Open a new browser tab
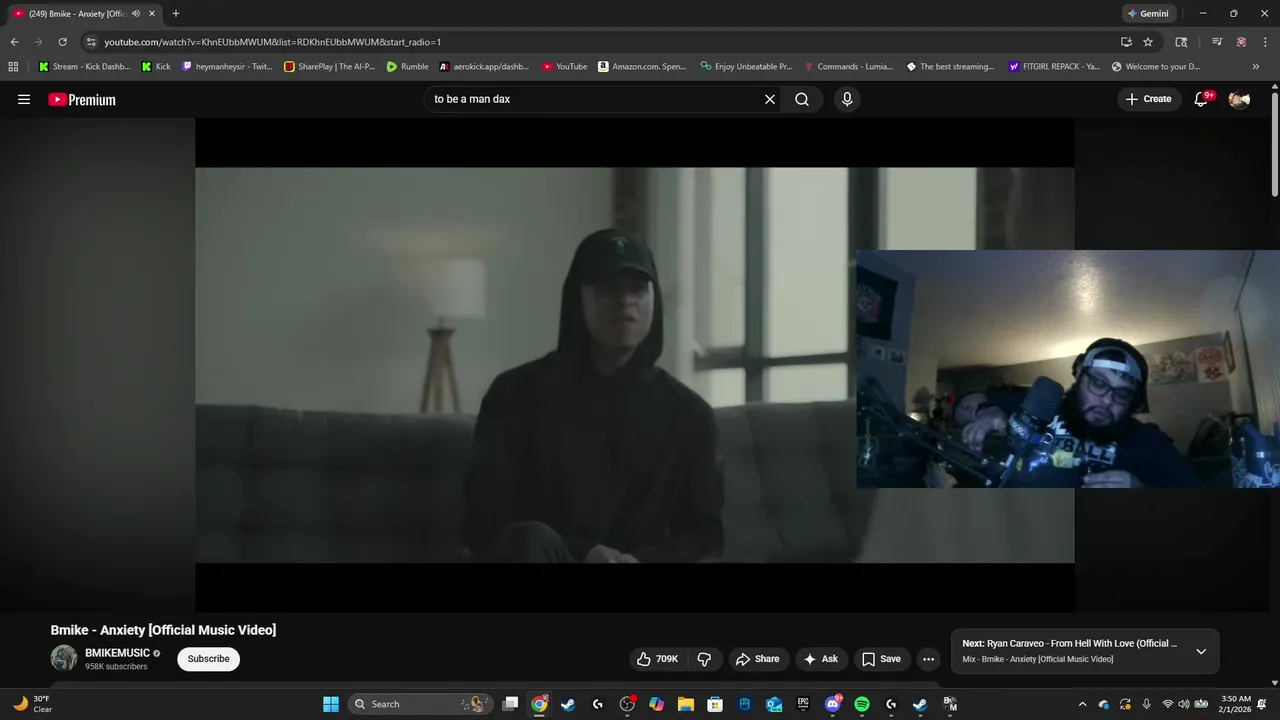 175,14
